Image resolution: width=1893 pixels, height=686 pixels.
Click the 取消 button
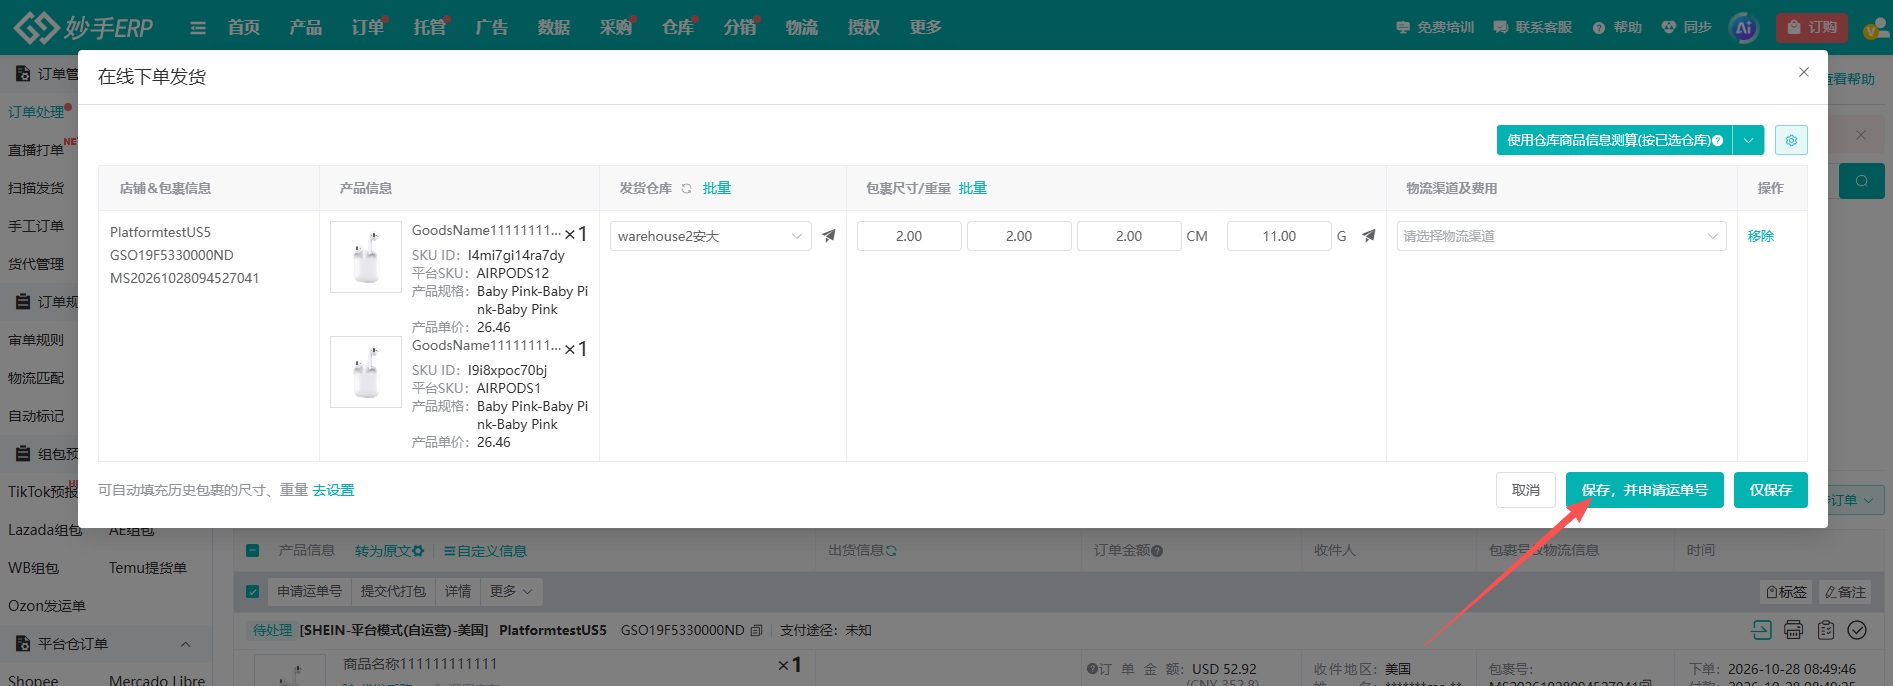coord(1525,490)
